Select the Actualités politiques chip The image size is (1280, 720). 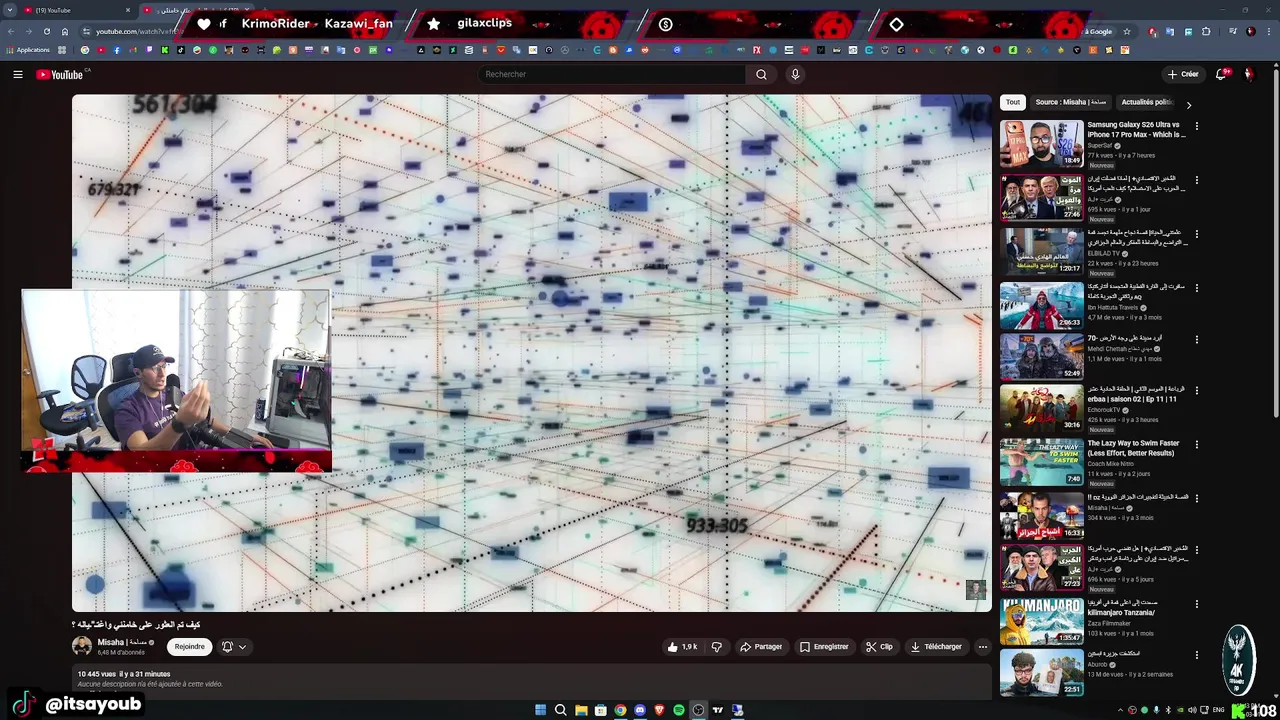[1147, 102]
